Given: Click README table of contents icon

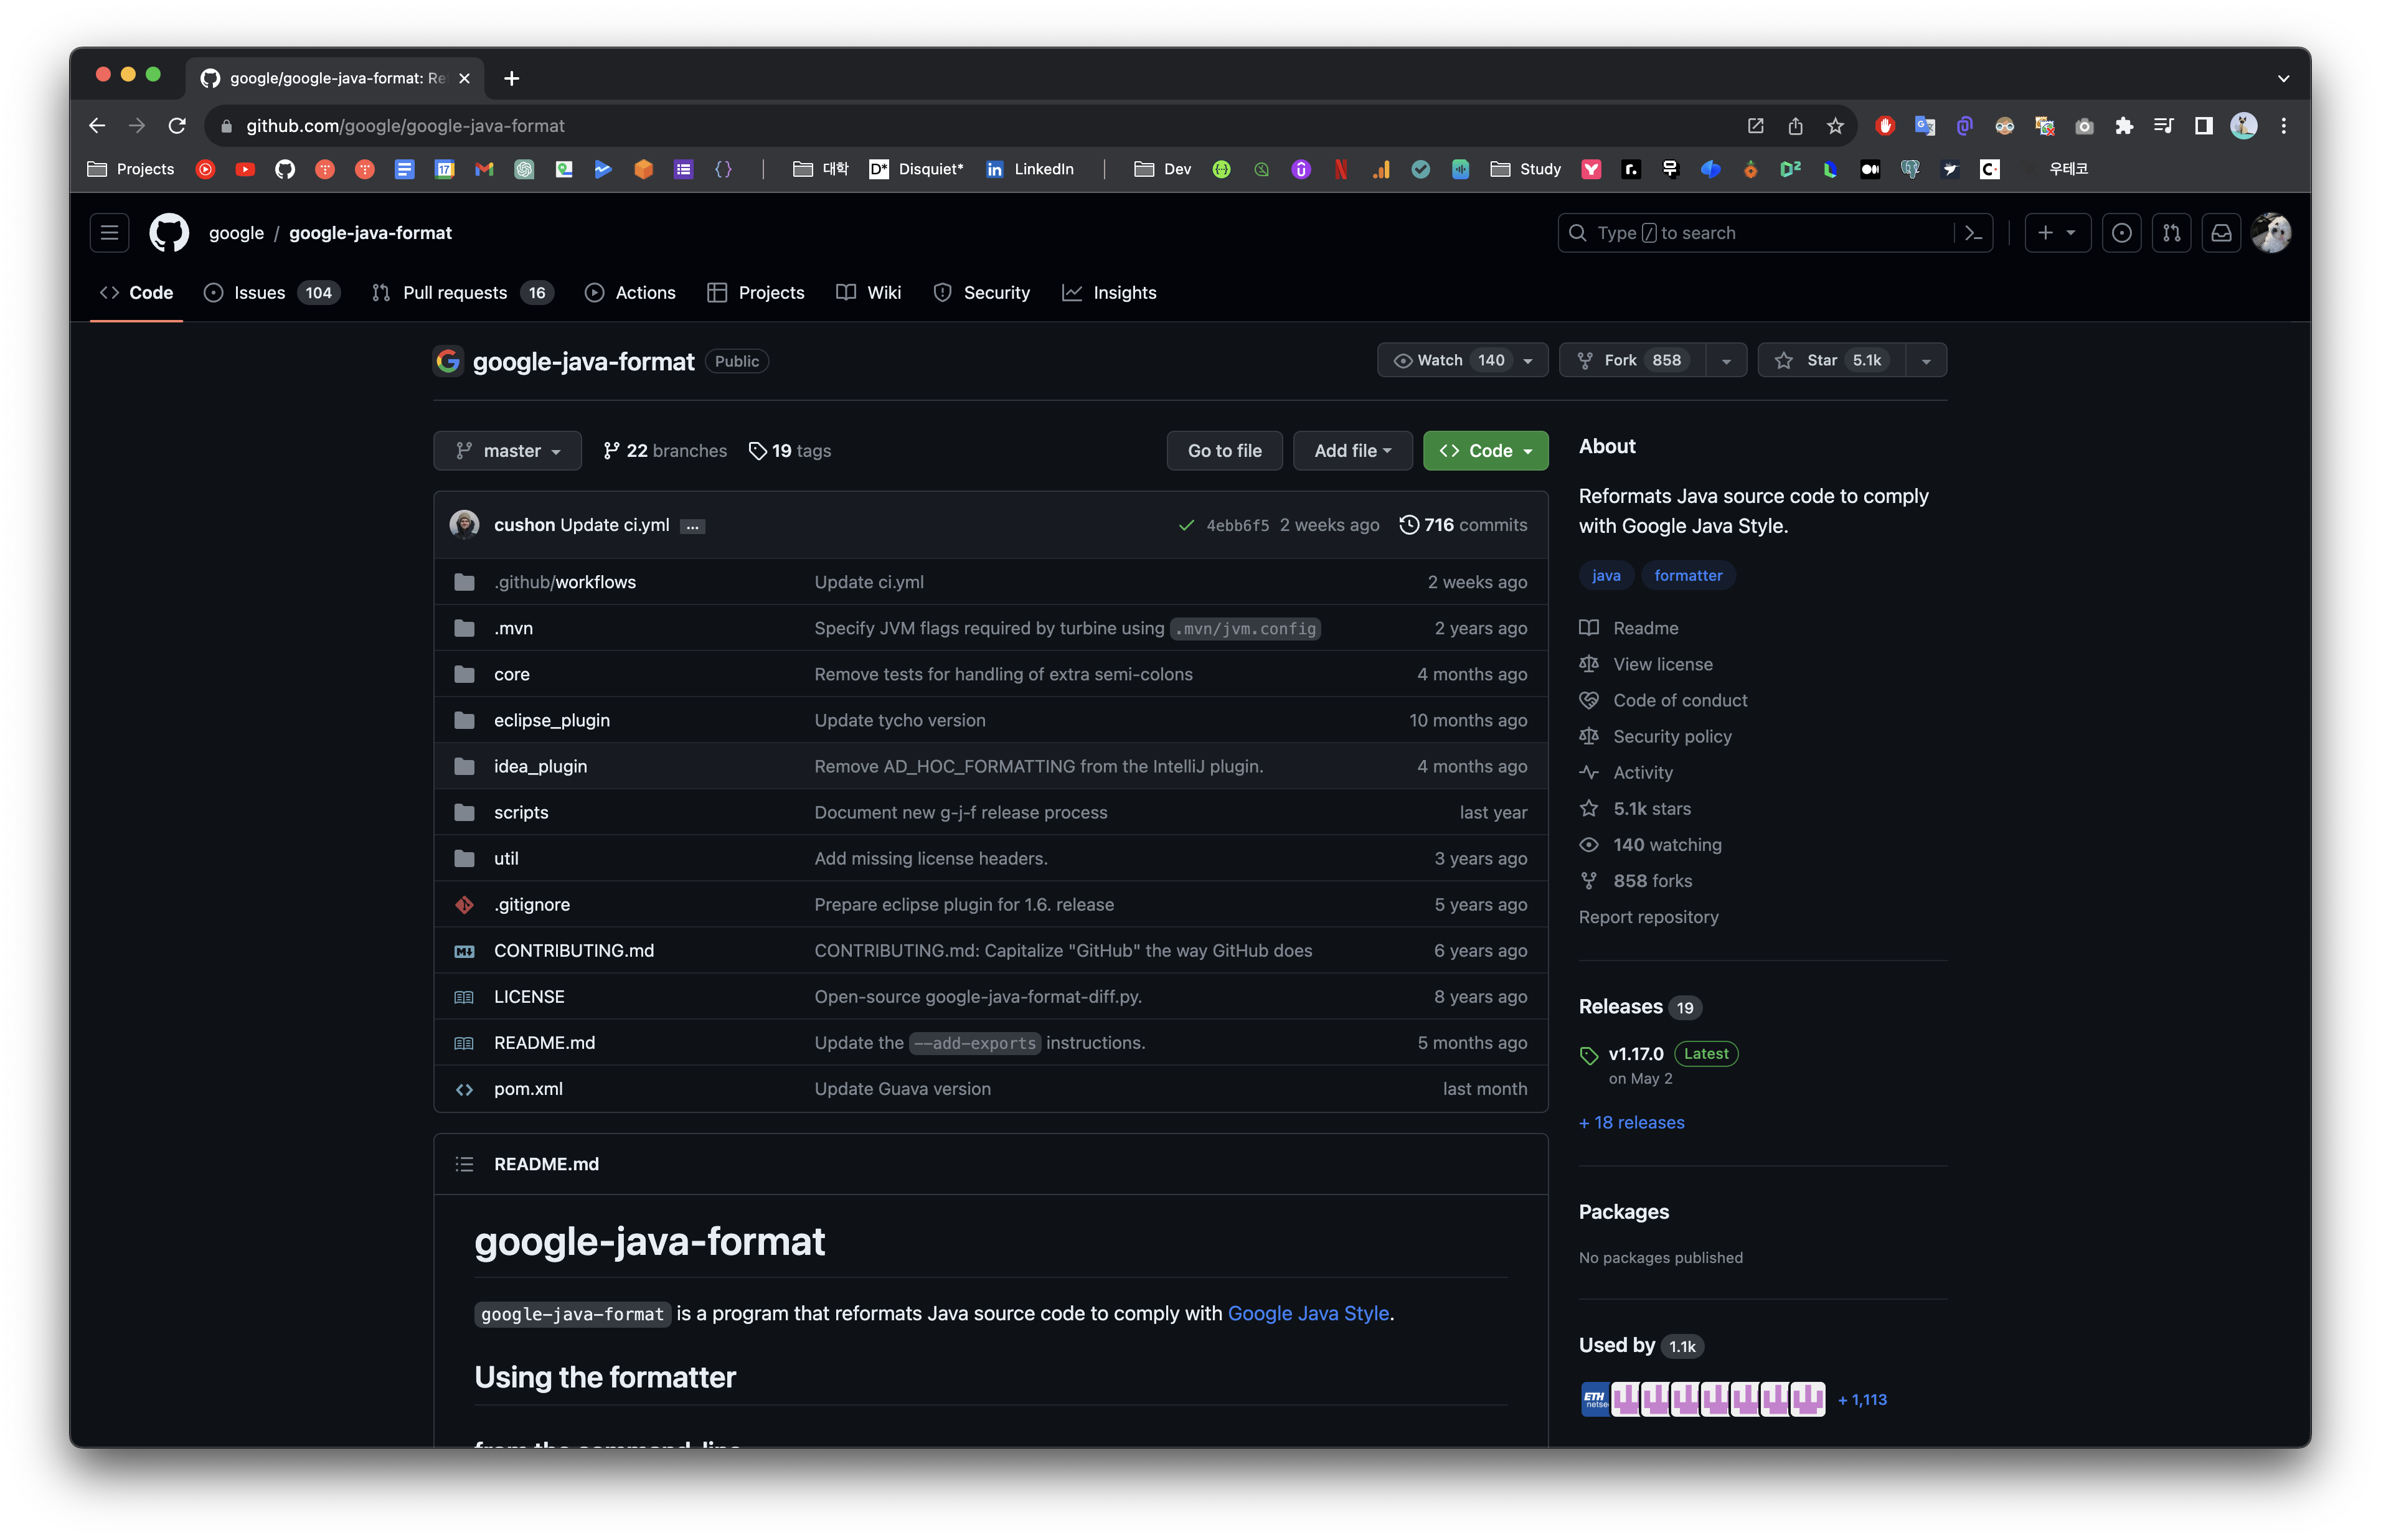Looking at the screenshot, I should [x=464, y=1164].
